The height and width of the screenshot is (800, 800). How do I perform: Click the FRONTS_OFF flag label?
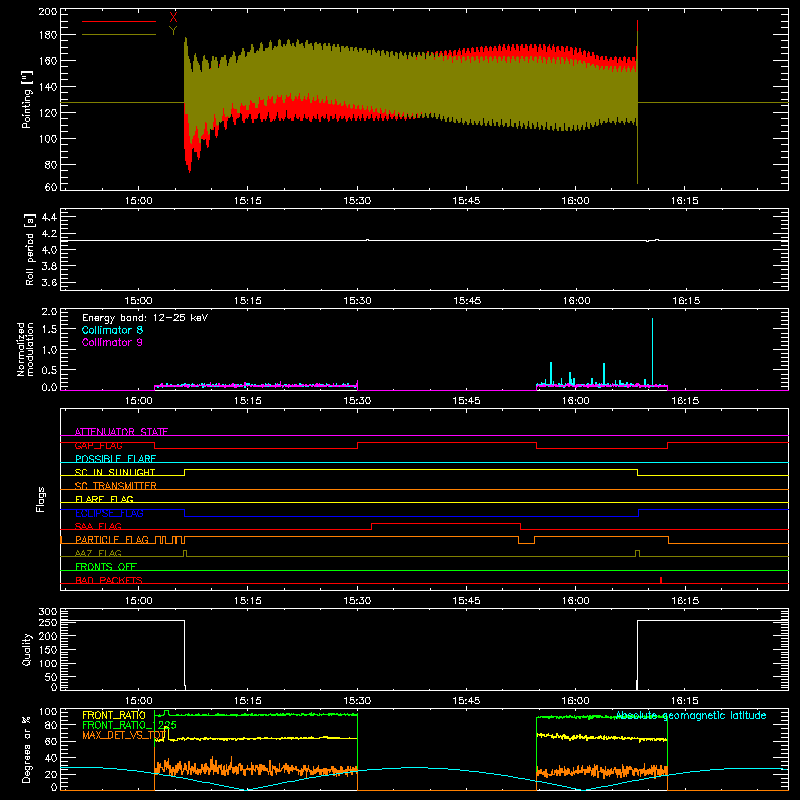(106, 567)
